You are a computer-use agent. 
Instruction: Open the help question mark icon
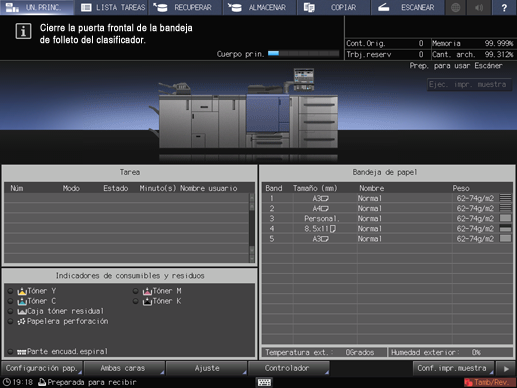(x=504, y=7)
